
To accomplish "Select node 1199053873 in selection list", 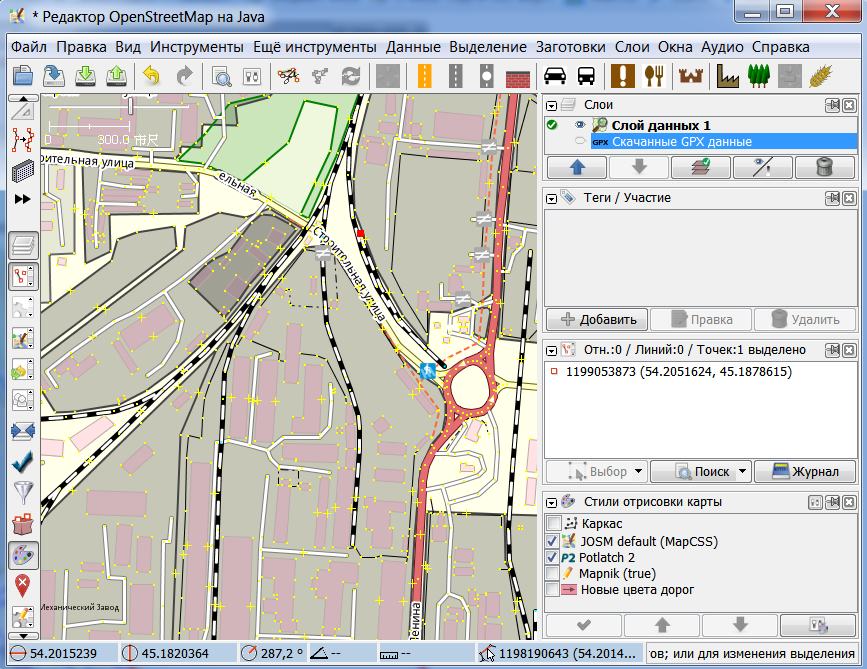I will (x=701, y=372).
